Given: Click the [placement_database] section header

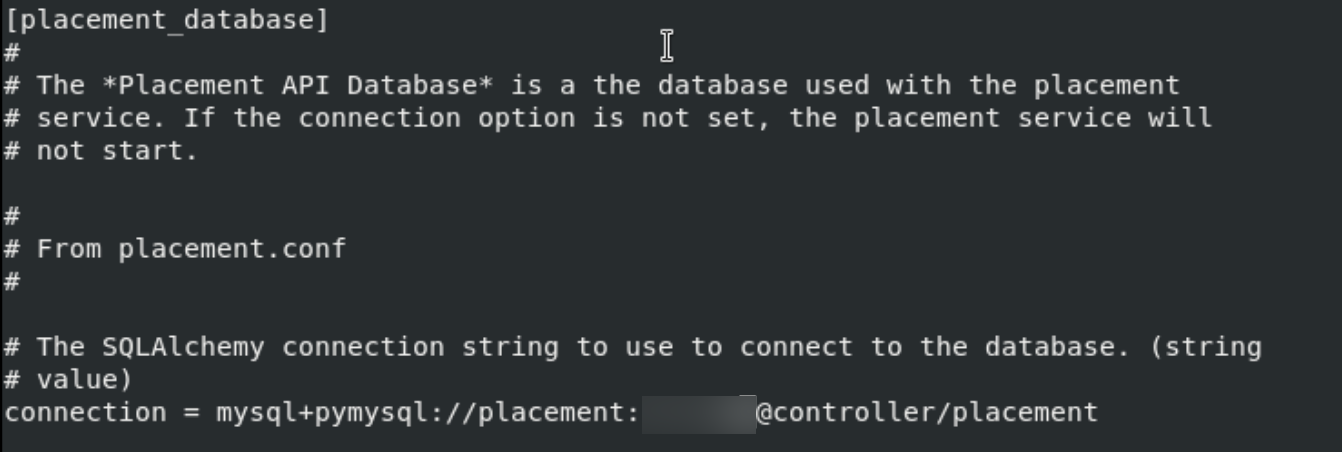Looking at the screenshot, I should point(166,20).
